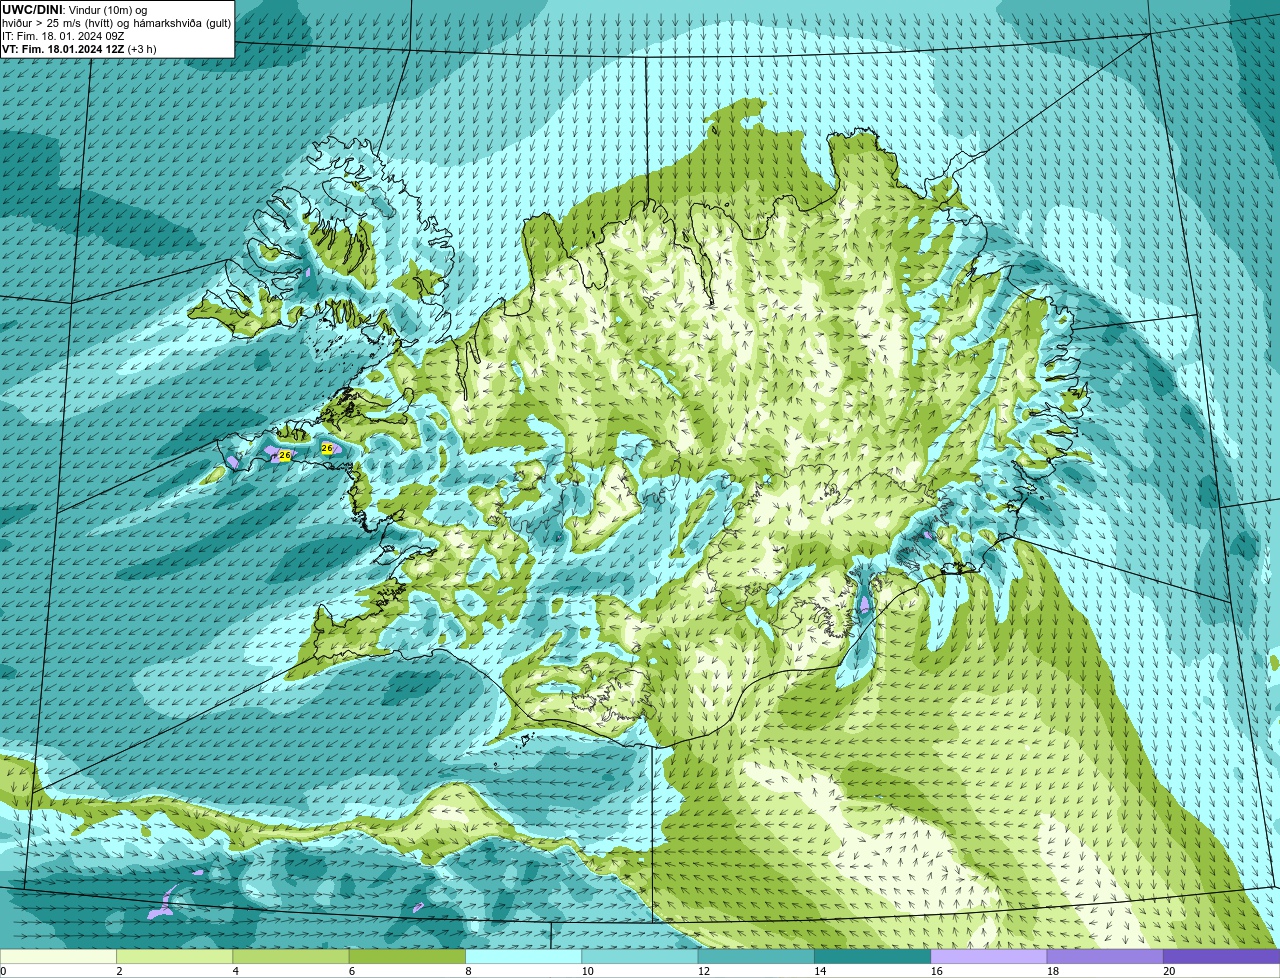
Task: Select the purple 18–20 m/s legend swatch
Action: pyautogui.click(x=1105, y=957)
